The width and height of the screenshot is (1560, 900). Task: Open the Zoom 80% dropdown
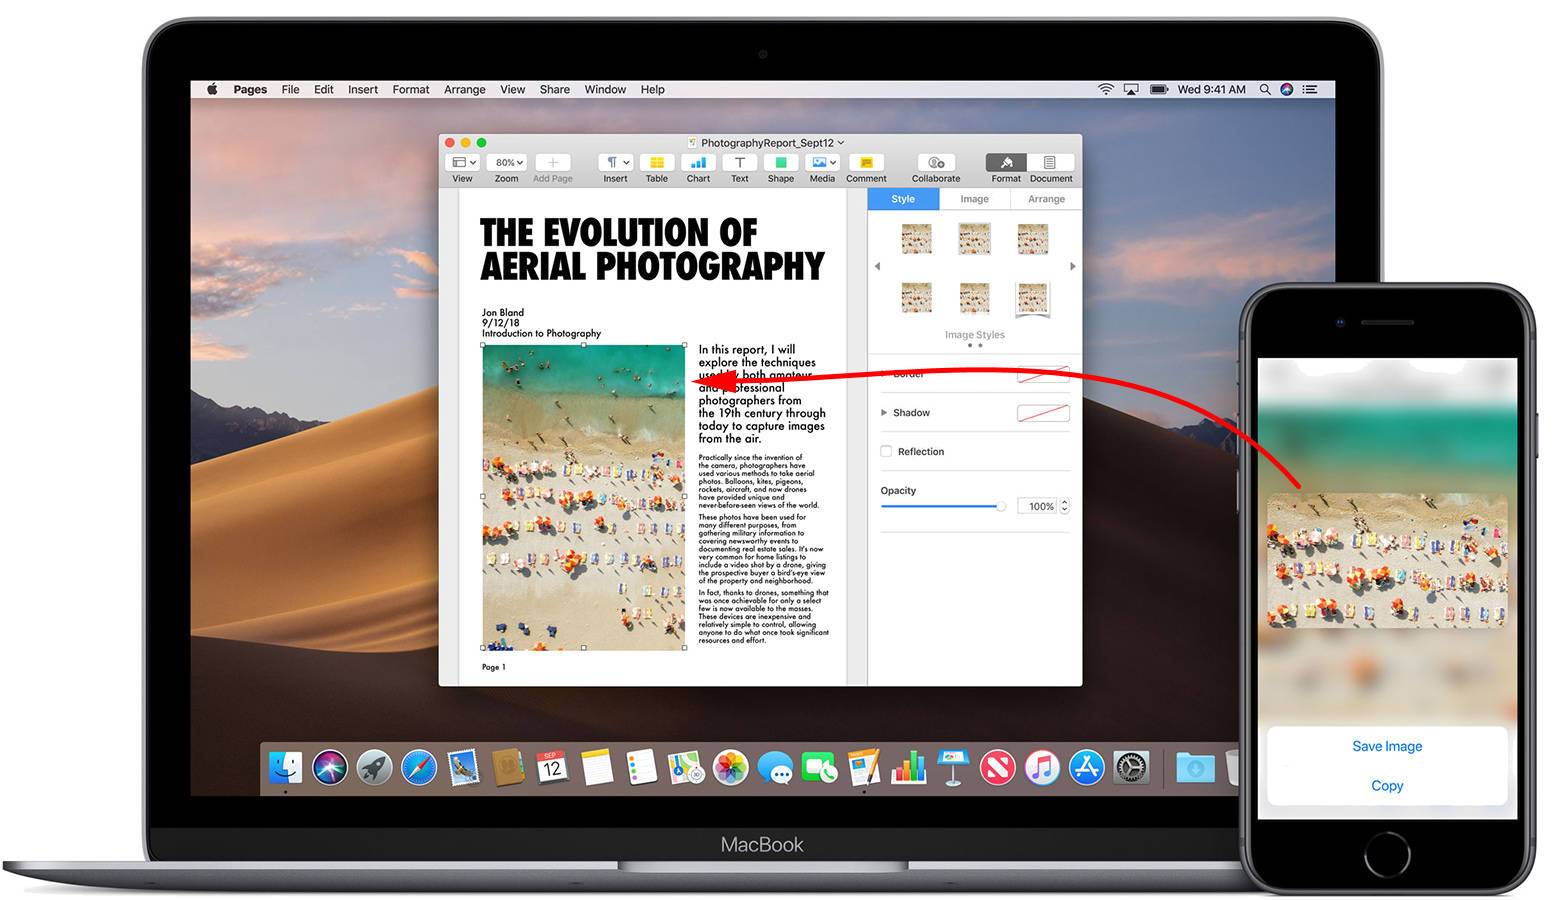coord(508,163)
